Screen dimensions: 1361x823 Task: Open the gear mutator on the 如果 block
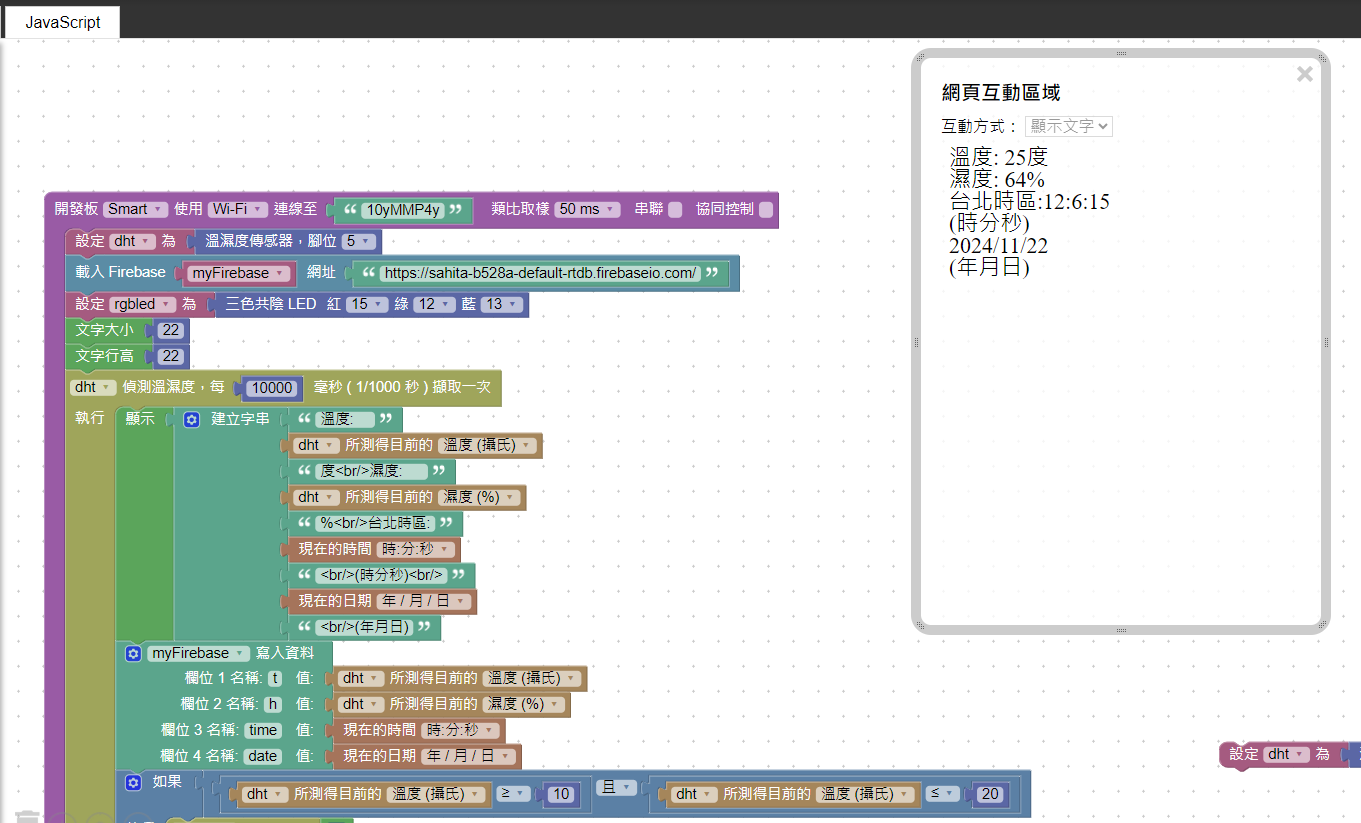tap(133, 782)
